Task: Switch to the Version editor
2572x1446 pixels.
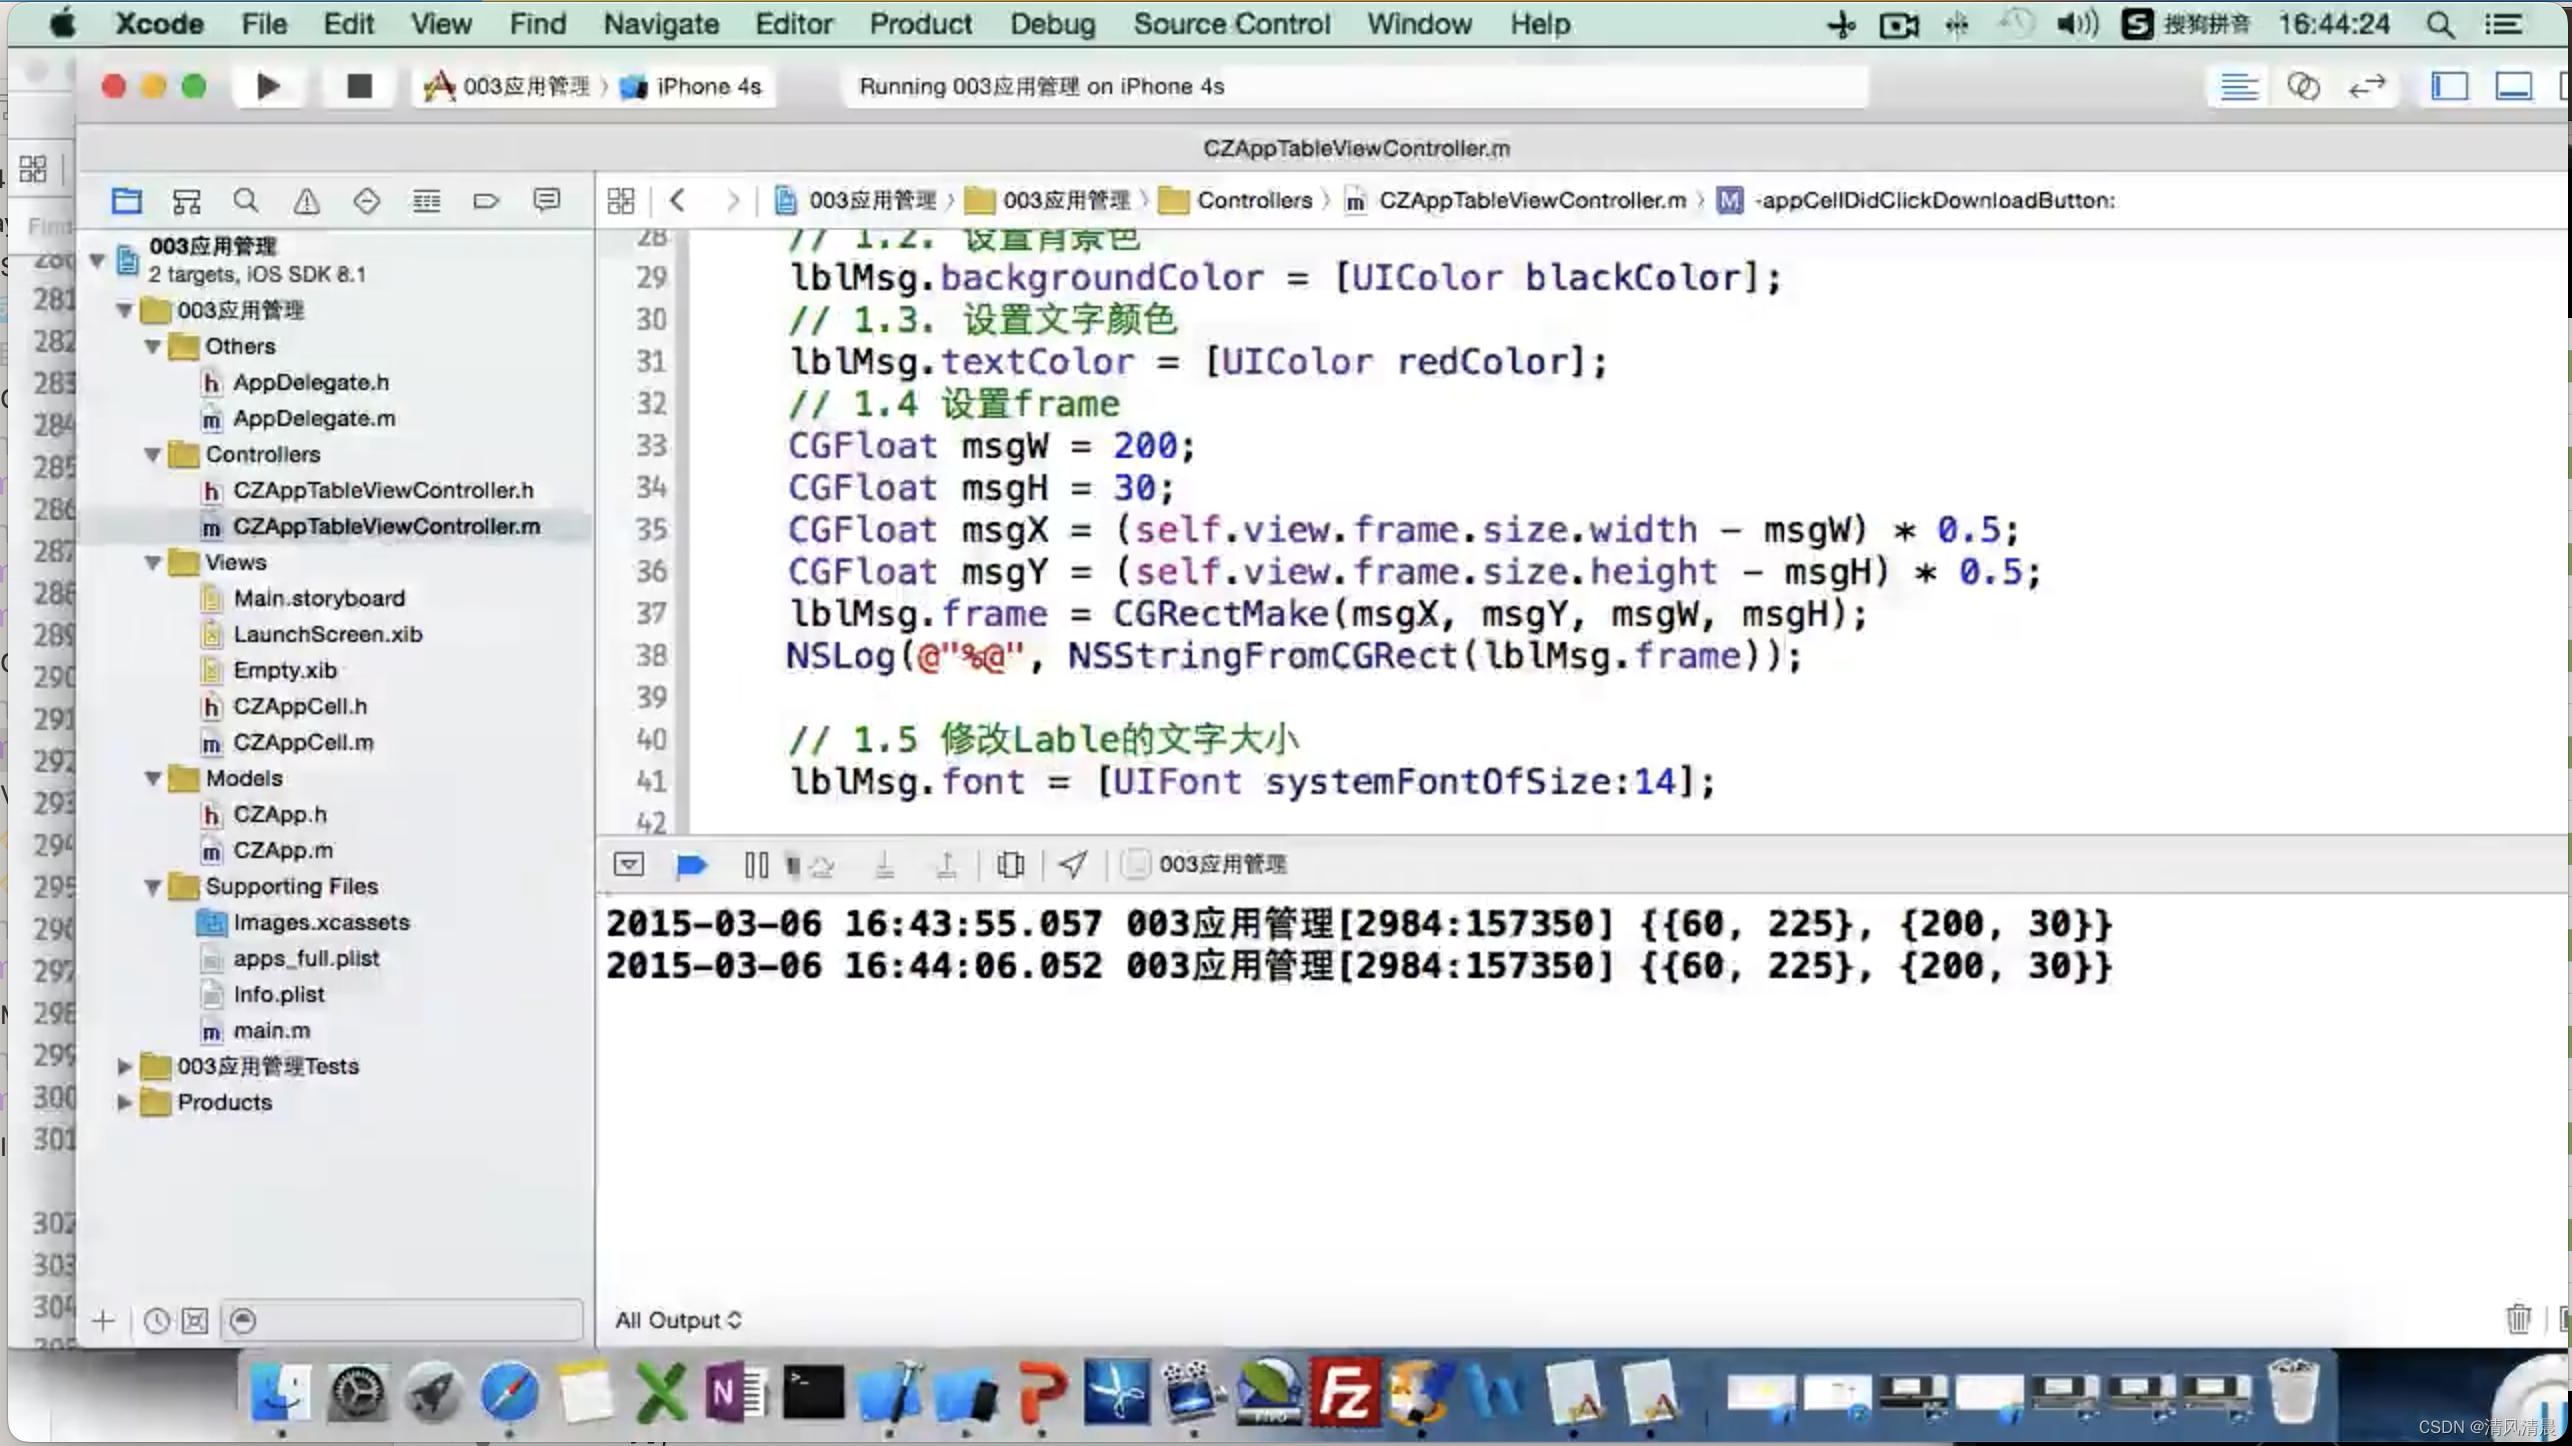Action: click(x=2367, y=87)
